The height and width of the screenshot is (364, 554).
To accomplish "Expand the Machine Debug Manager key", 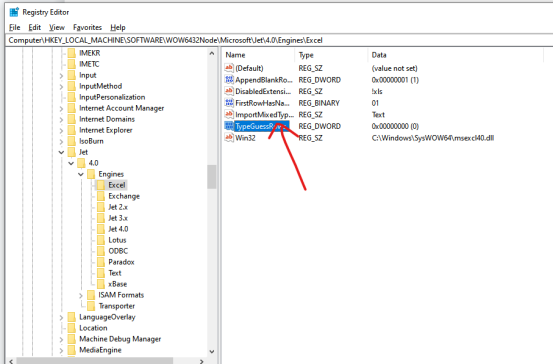I will 61,339.
